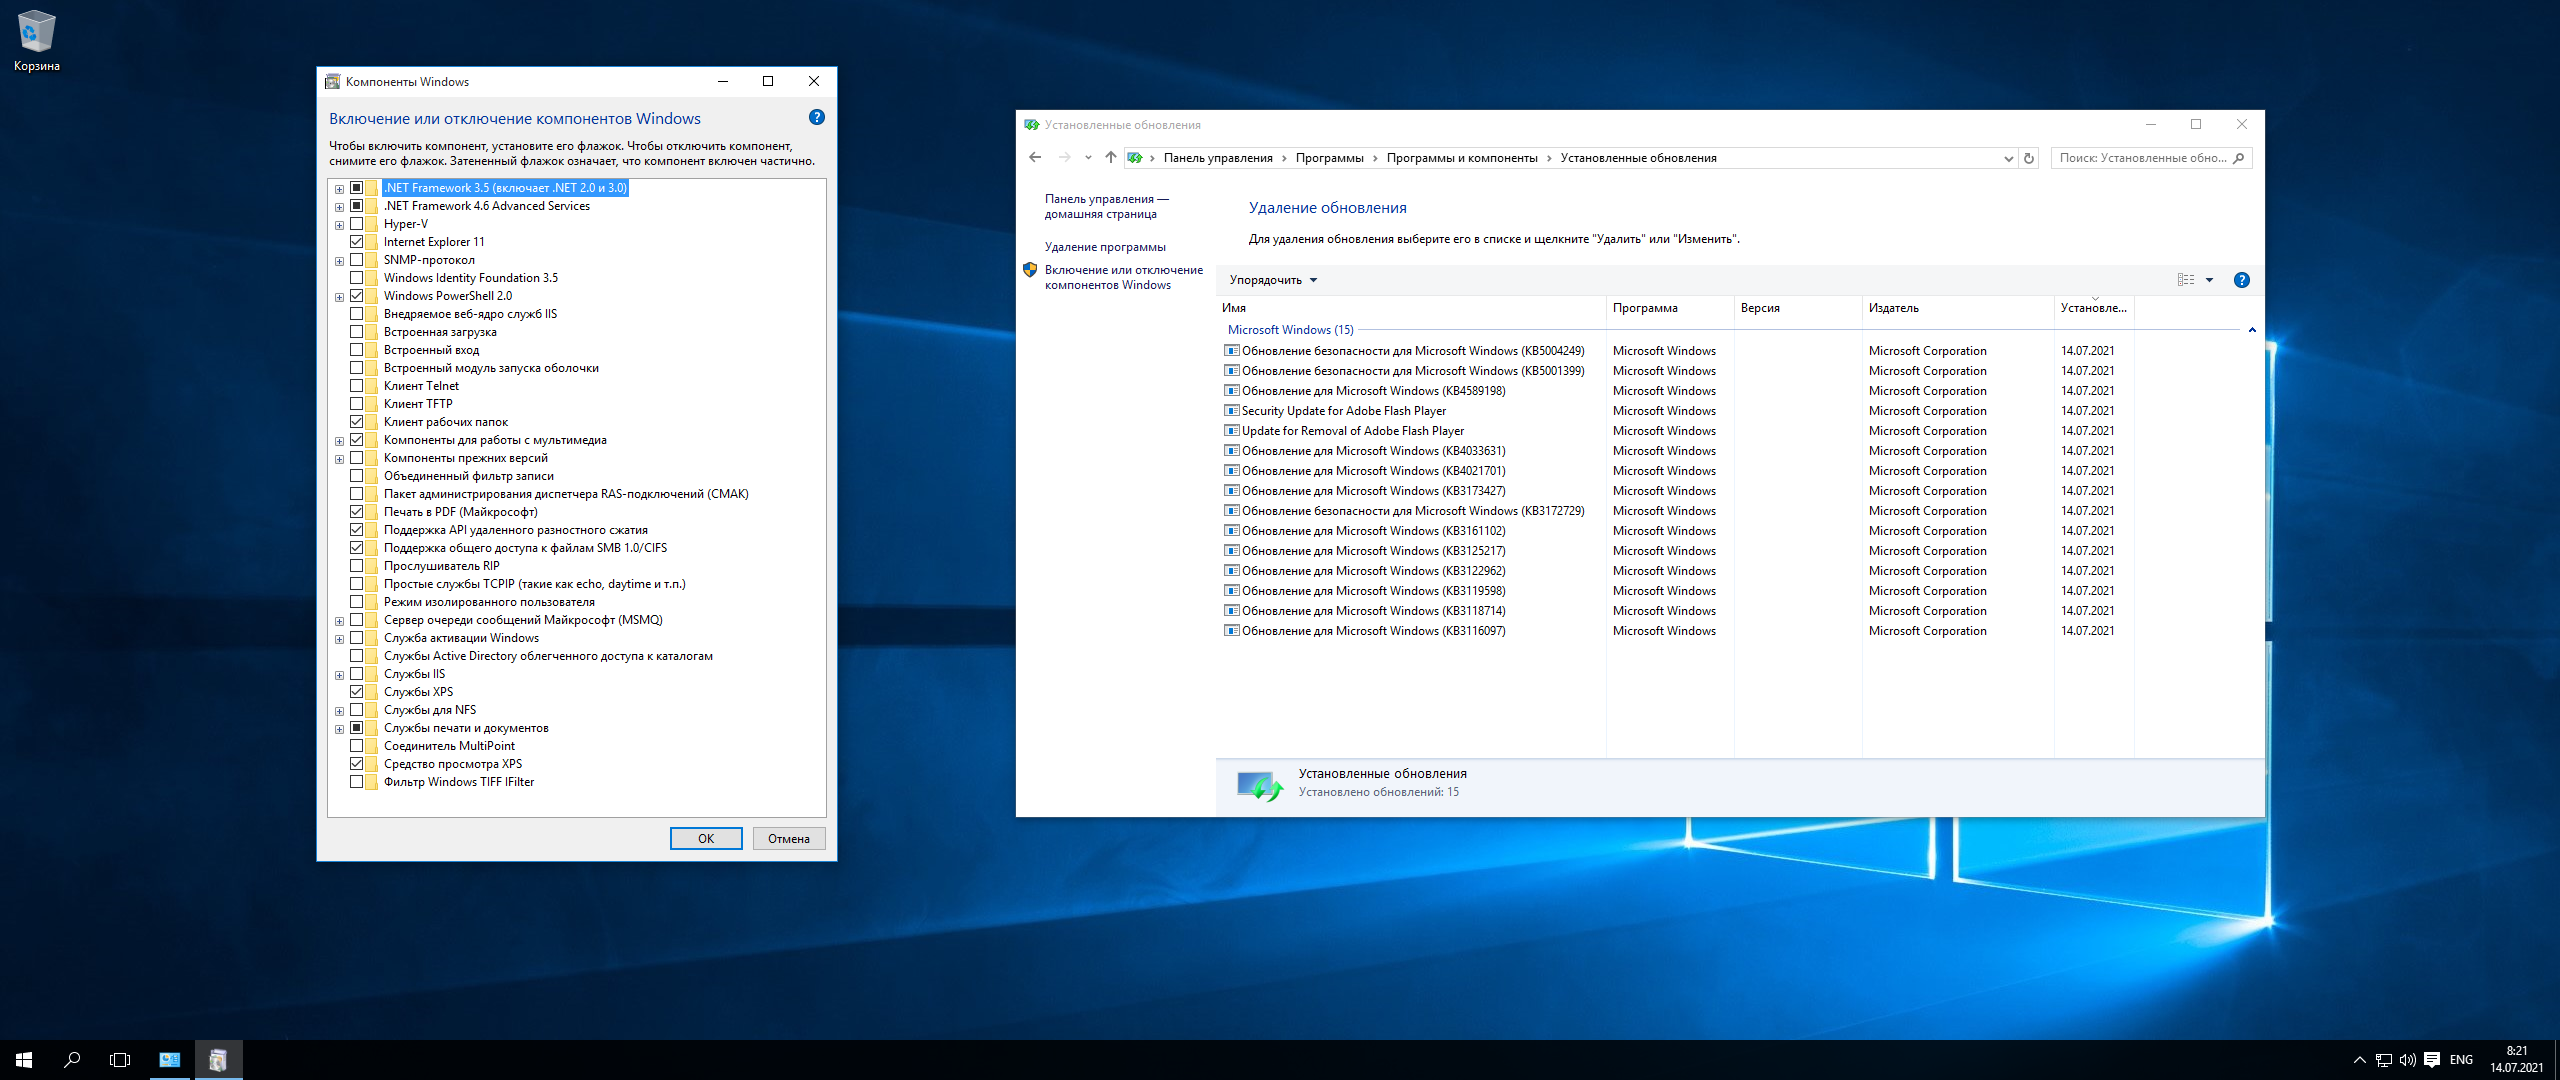2560x1080 pixels.
Task: Expand the .NET Framework 3.5 tree node
Action: [339, 189]
